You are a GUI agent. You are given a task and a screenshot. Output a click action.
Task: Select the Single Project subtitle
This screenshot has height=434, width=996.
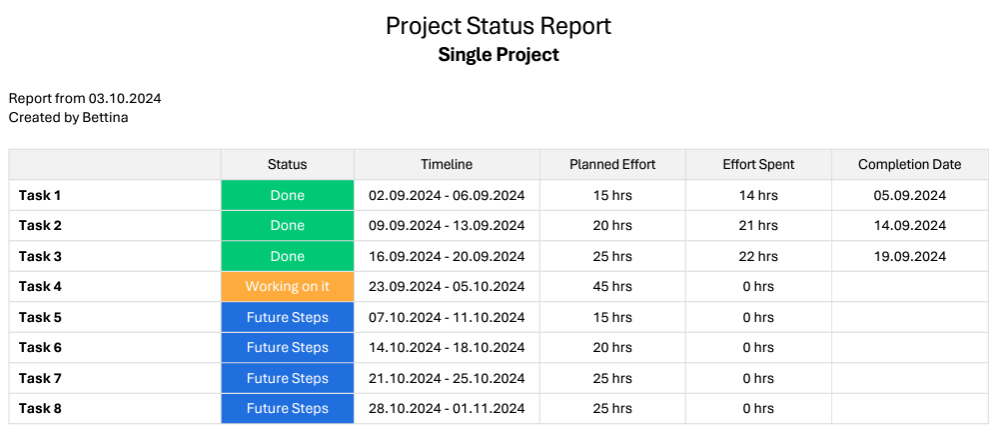(x=498, y=55)
